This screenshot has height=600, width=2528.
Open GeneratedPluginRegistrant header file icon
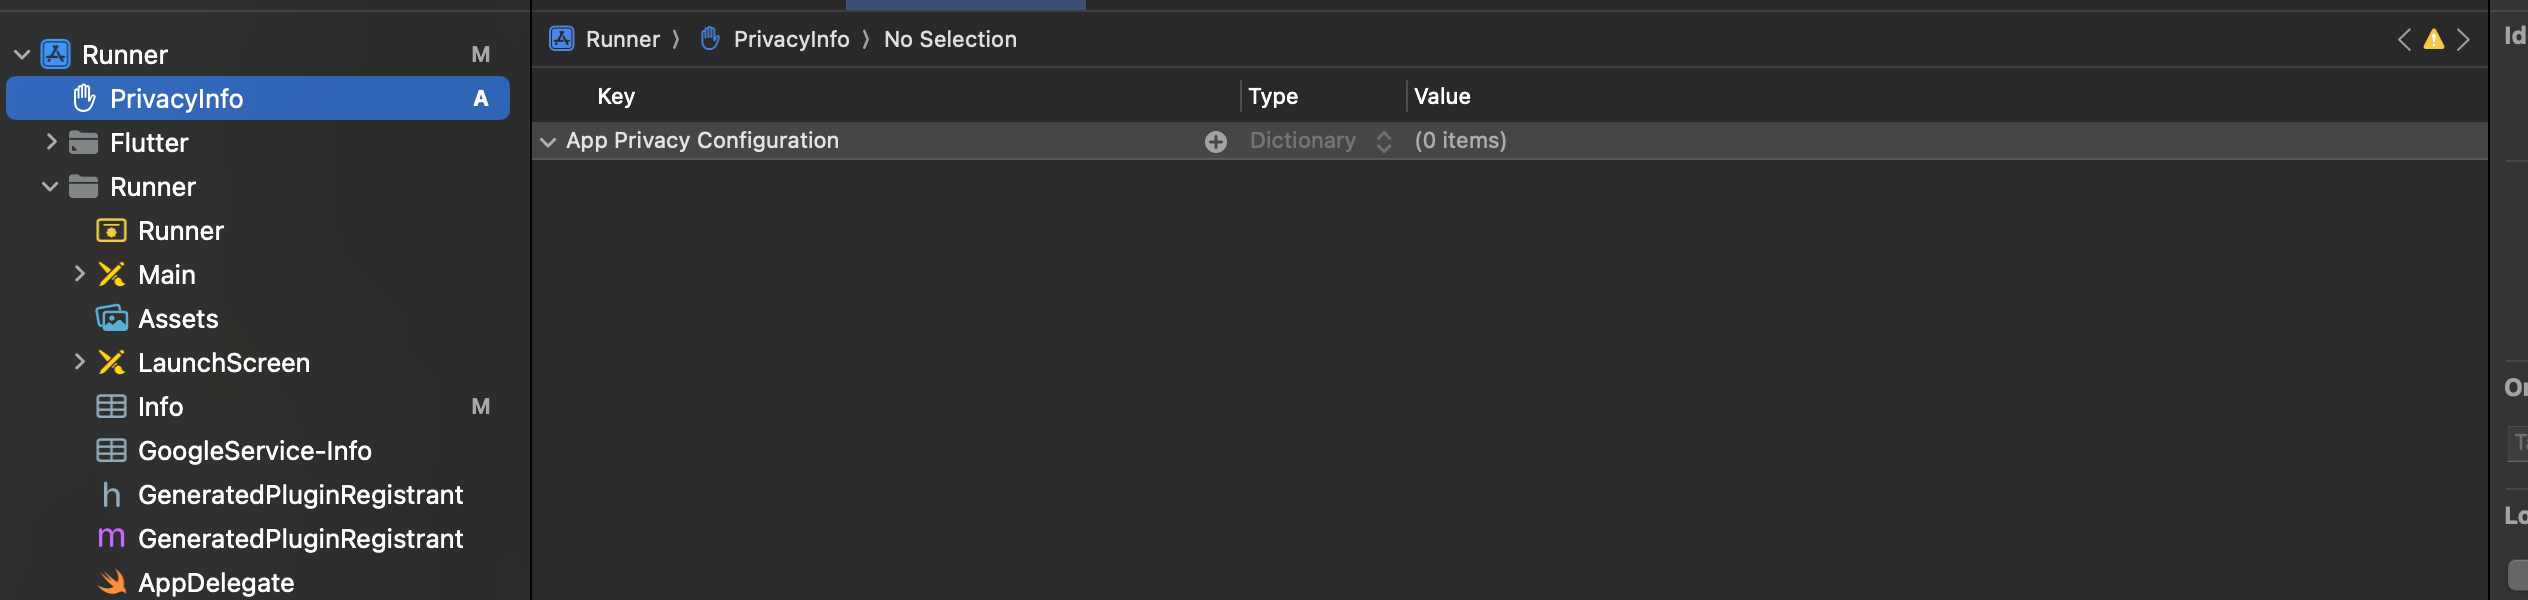[x=111, y=494]
